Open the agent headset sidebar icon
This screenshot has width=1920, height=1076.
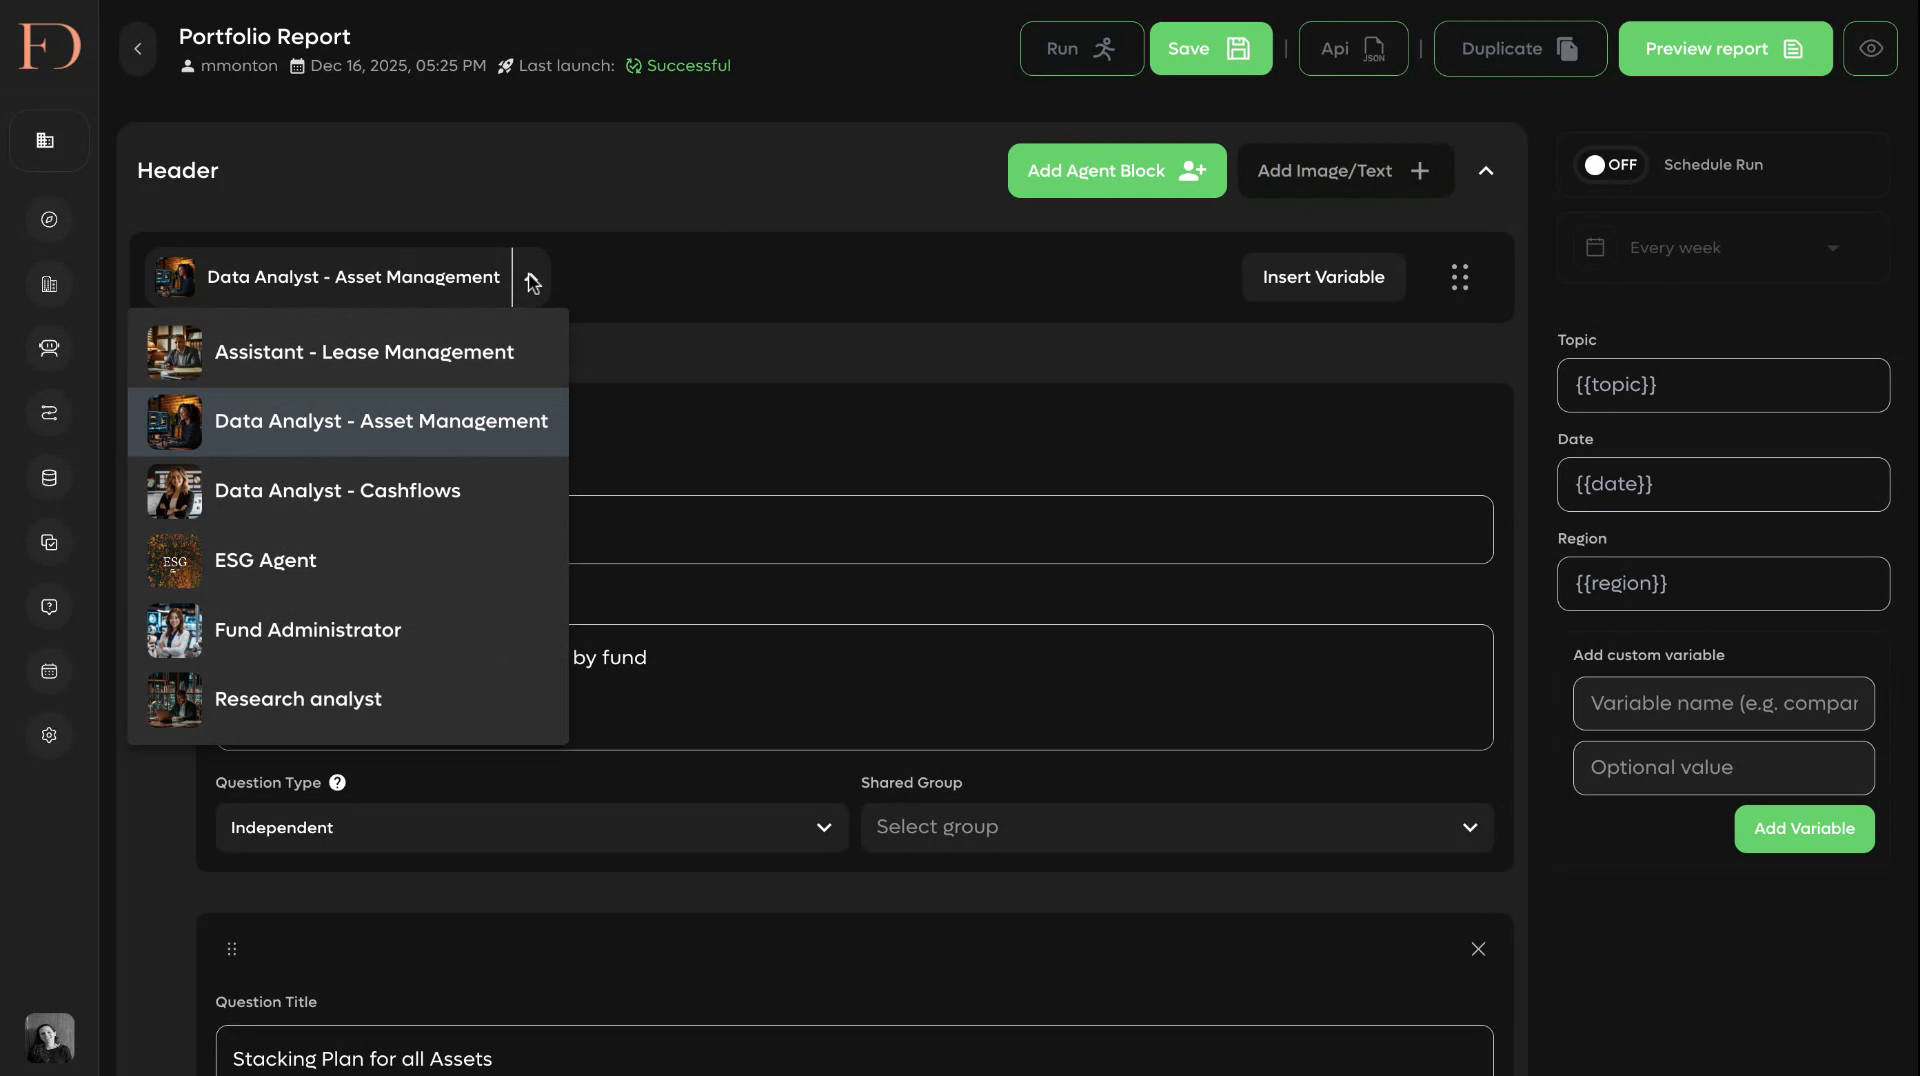click(49, 348)
